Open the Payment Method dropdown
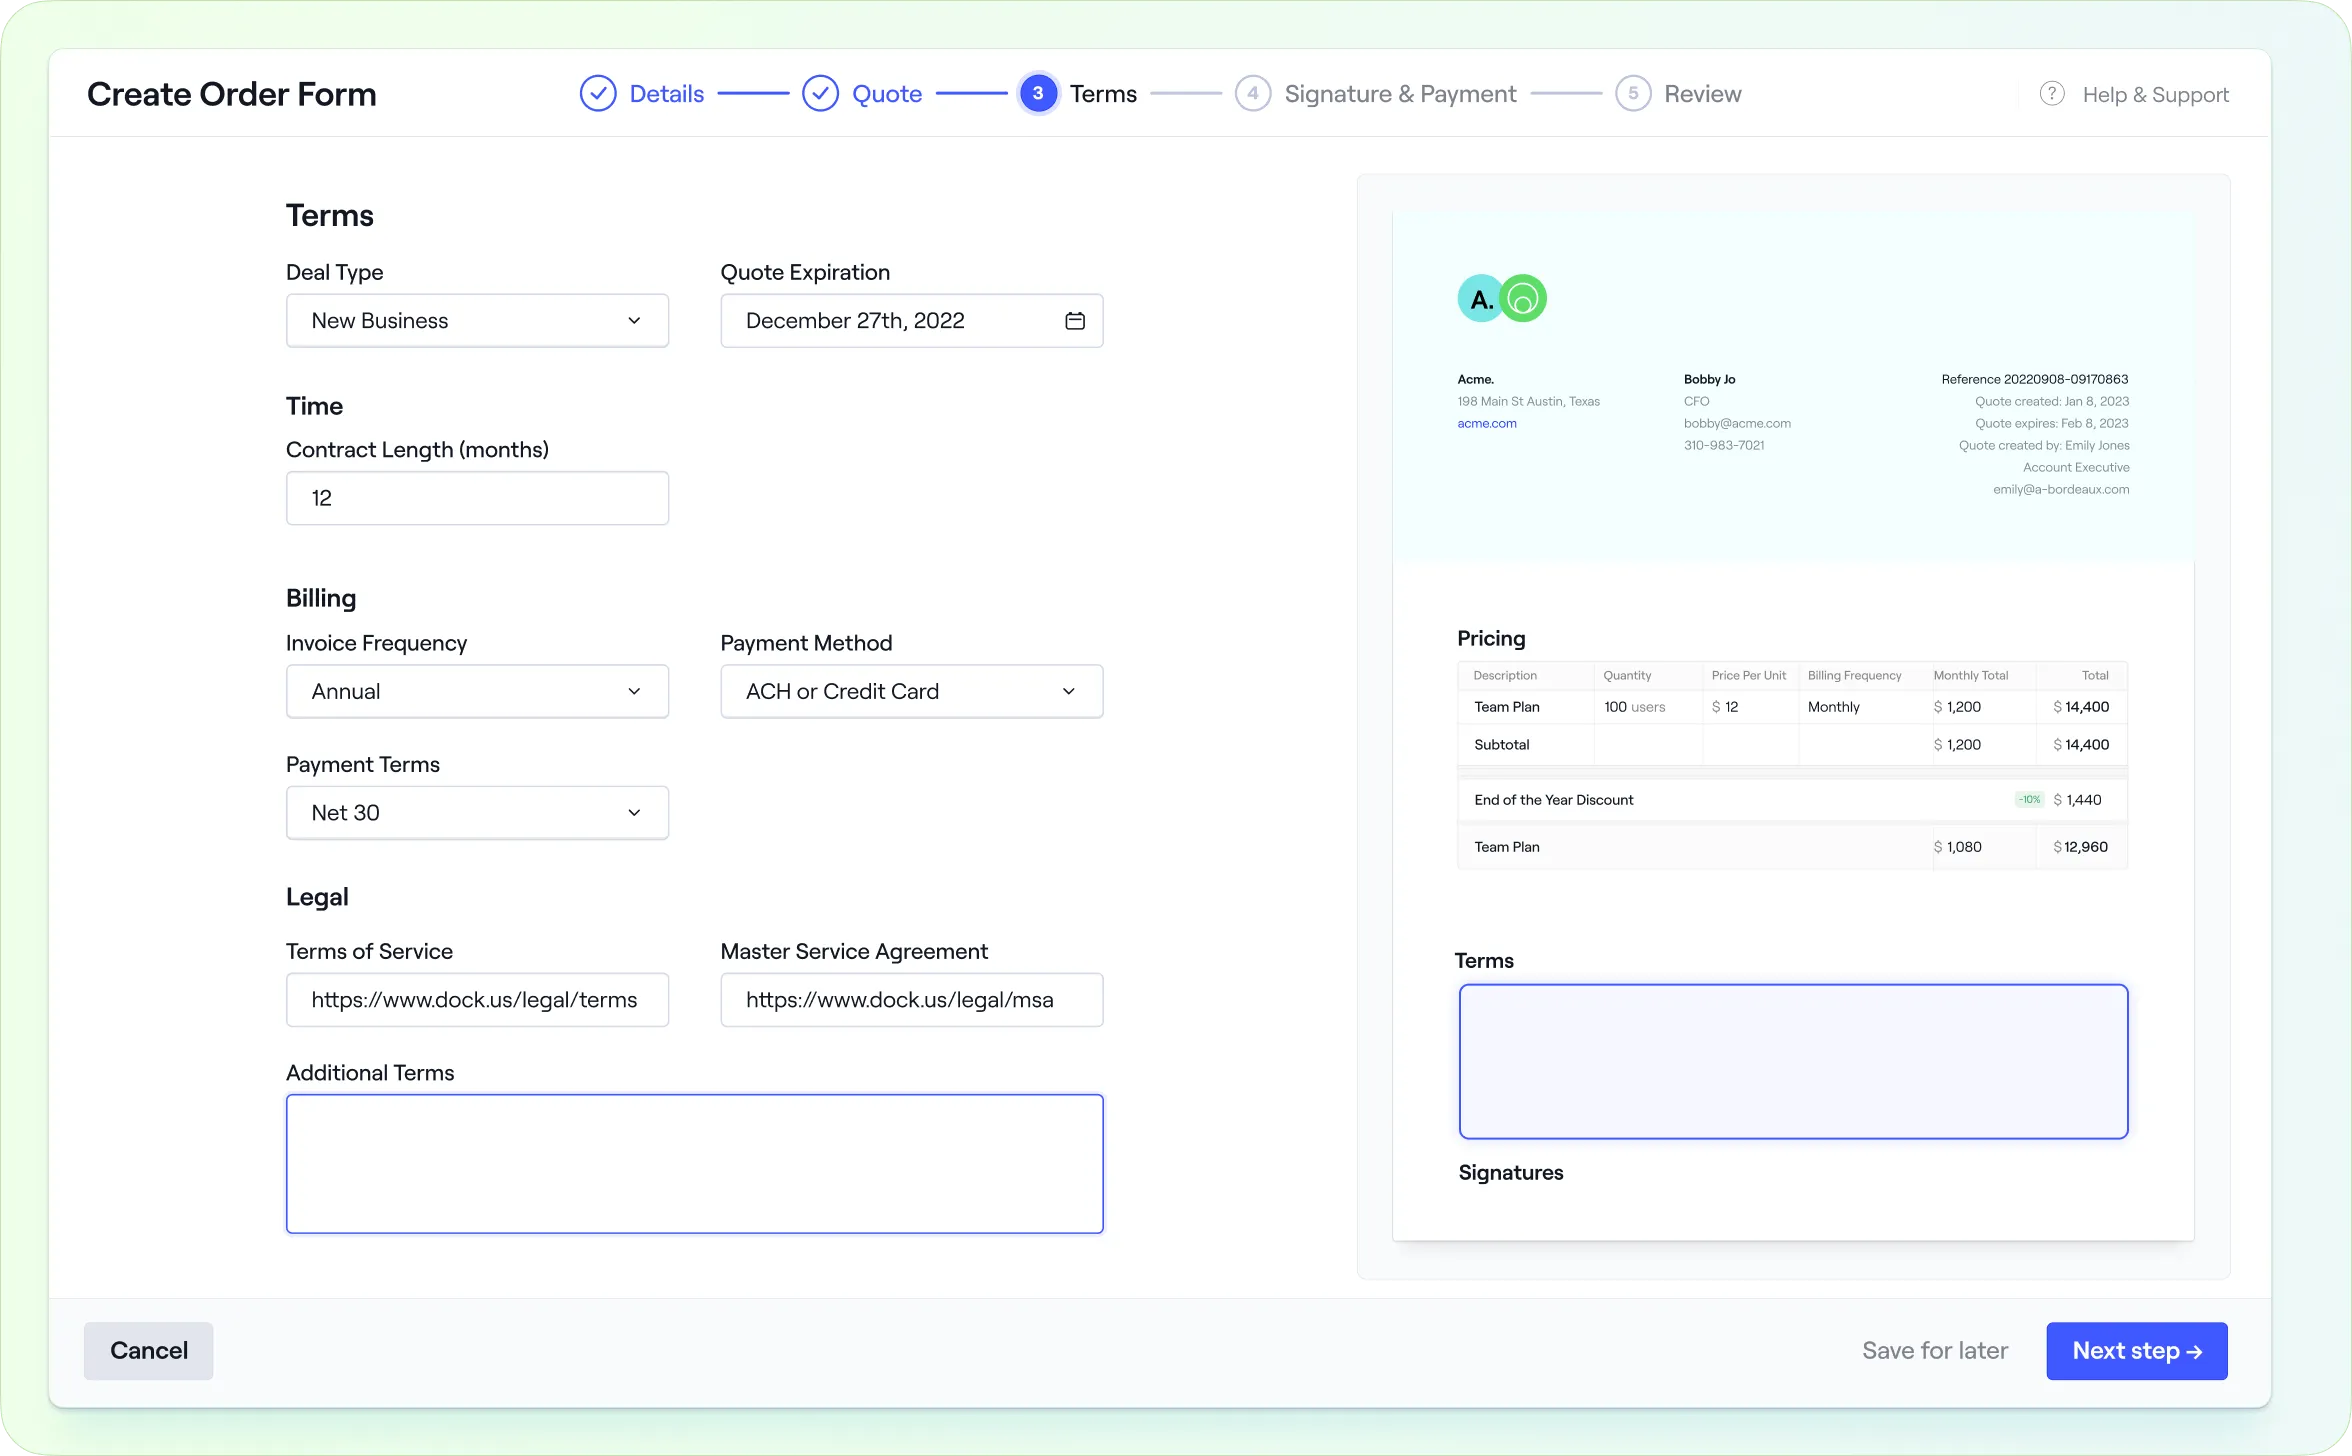The image size is (2352, 1456). point(911,692)
